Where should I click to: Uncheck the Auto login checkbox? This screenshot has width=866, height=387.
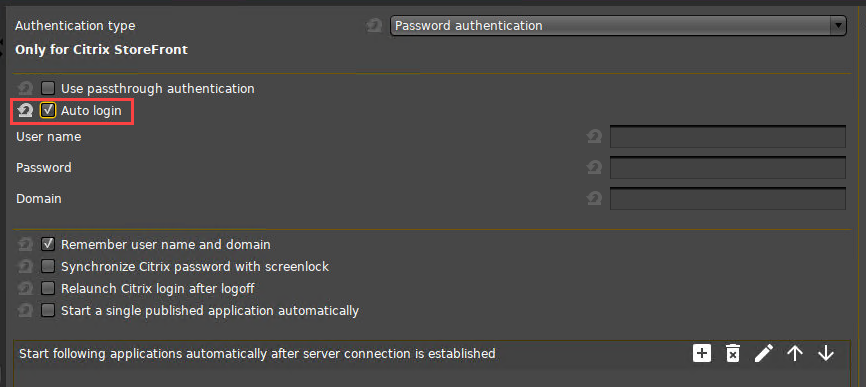tap(48, 110)
